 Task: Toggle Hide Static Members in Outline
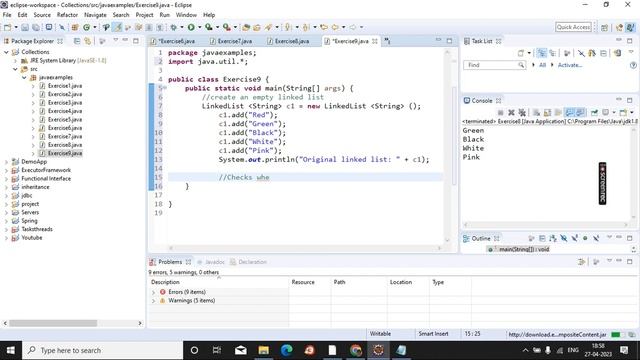point(575,238)
